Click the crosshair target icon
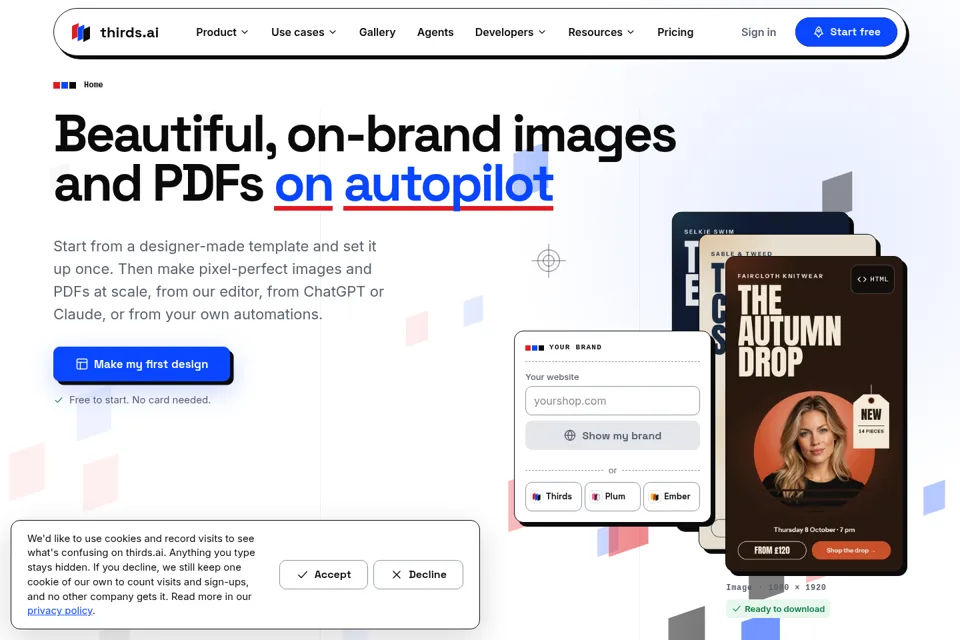 (x=549, y=261)
